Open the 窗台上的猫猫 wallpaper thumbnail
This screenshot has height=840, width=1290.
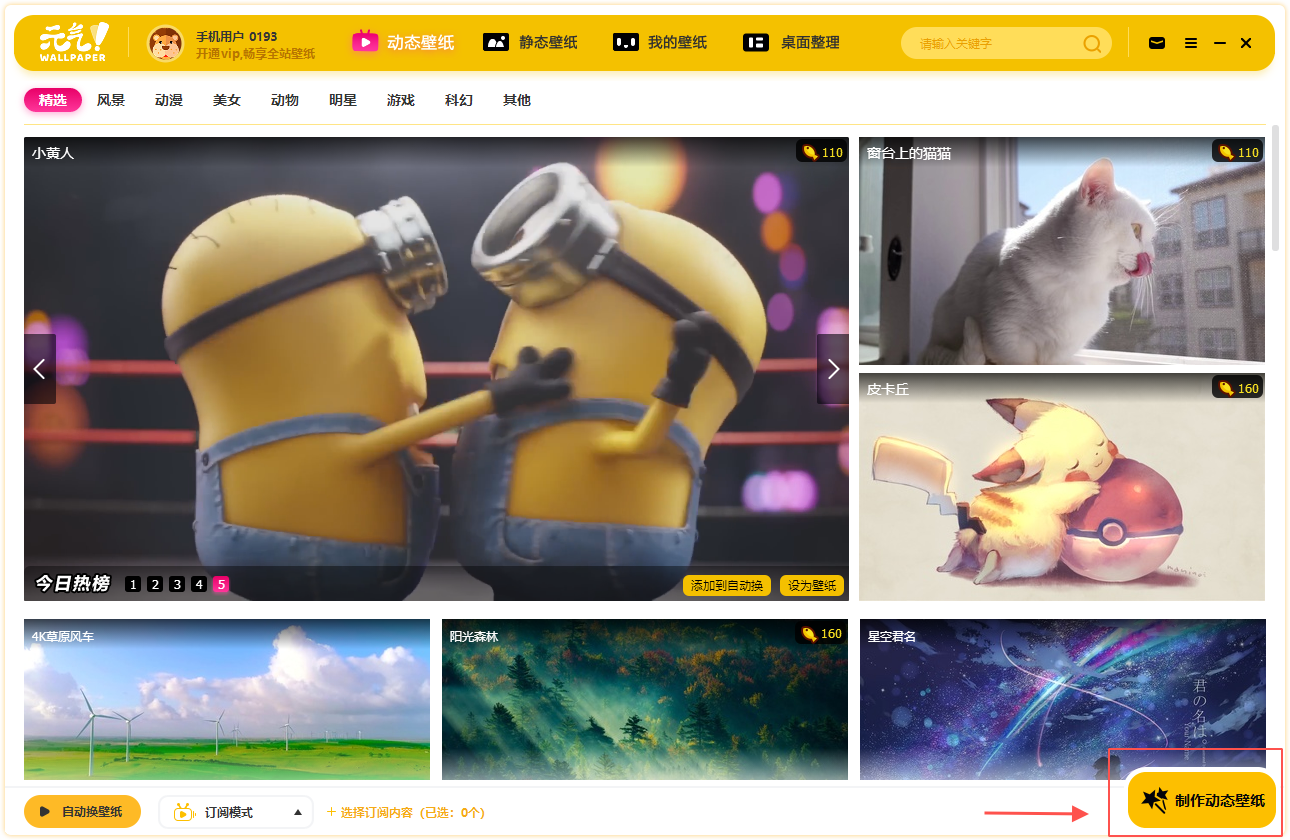pos(1062,250)
